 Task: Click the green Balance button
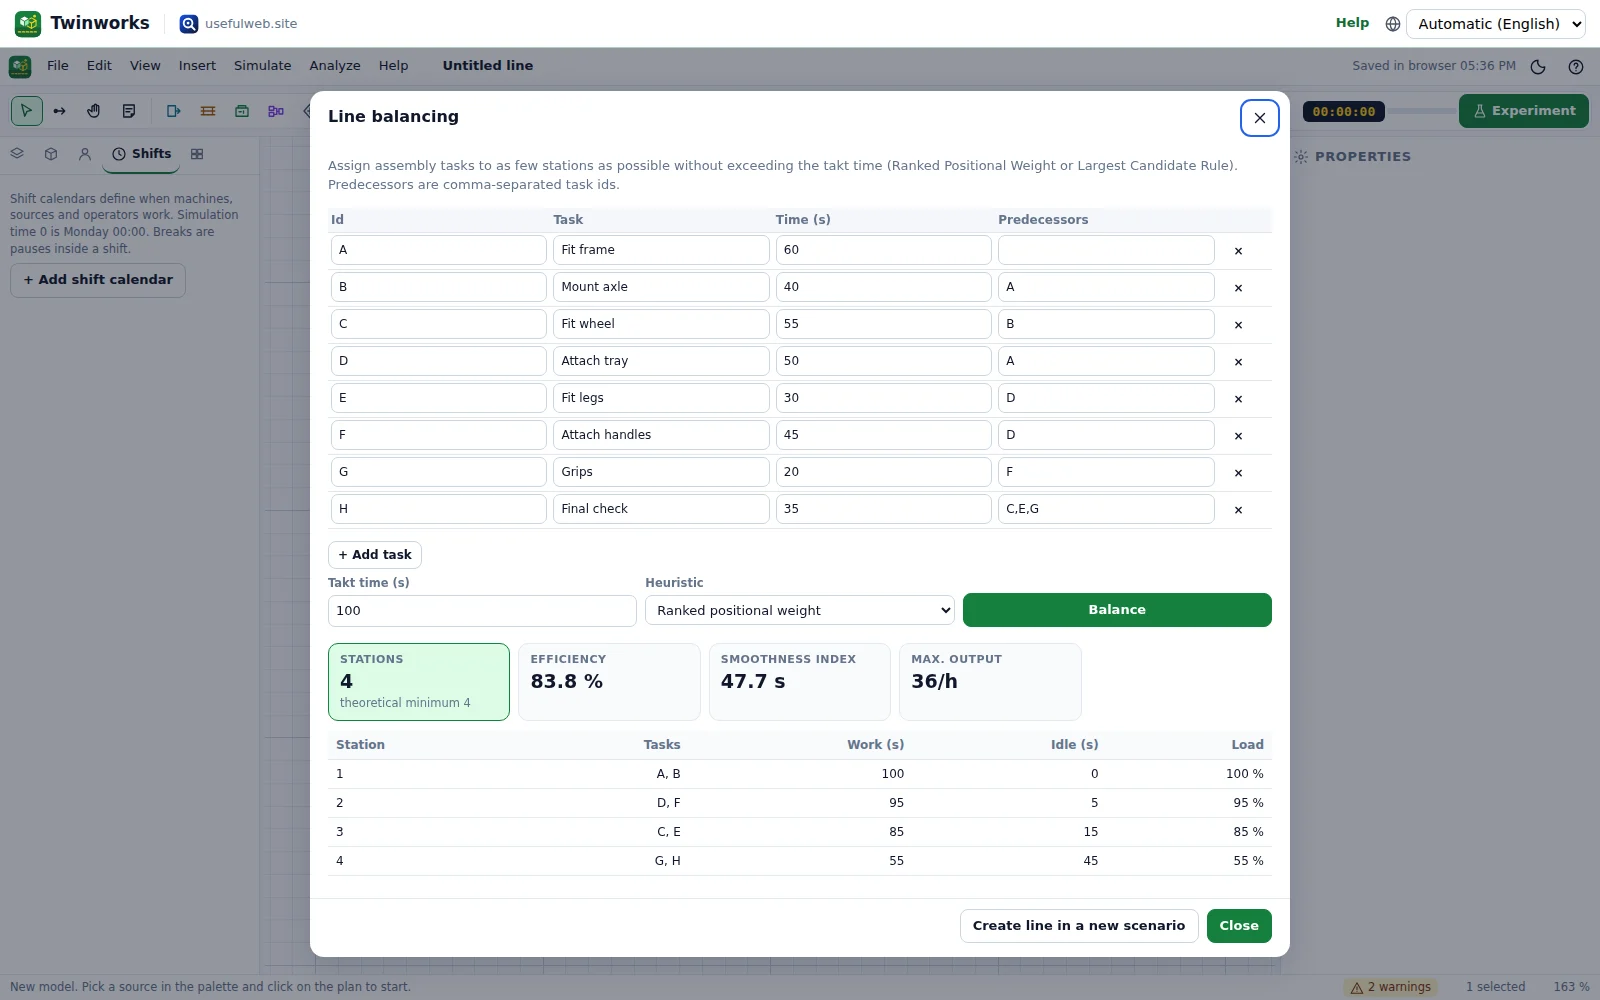click(x=1117, y=610)
